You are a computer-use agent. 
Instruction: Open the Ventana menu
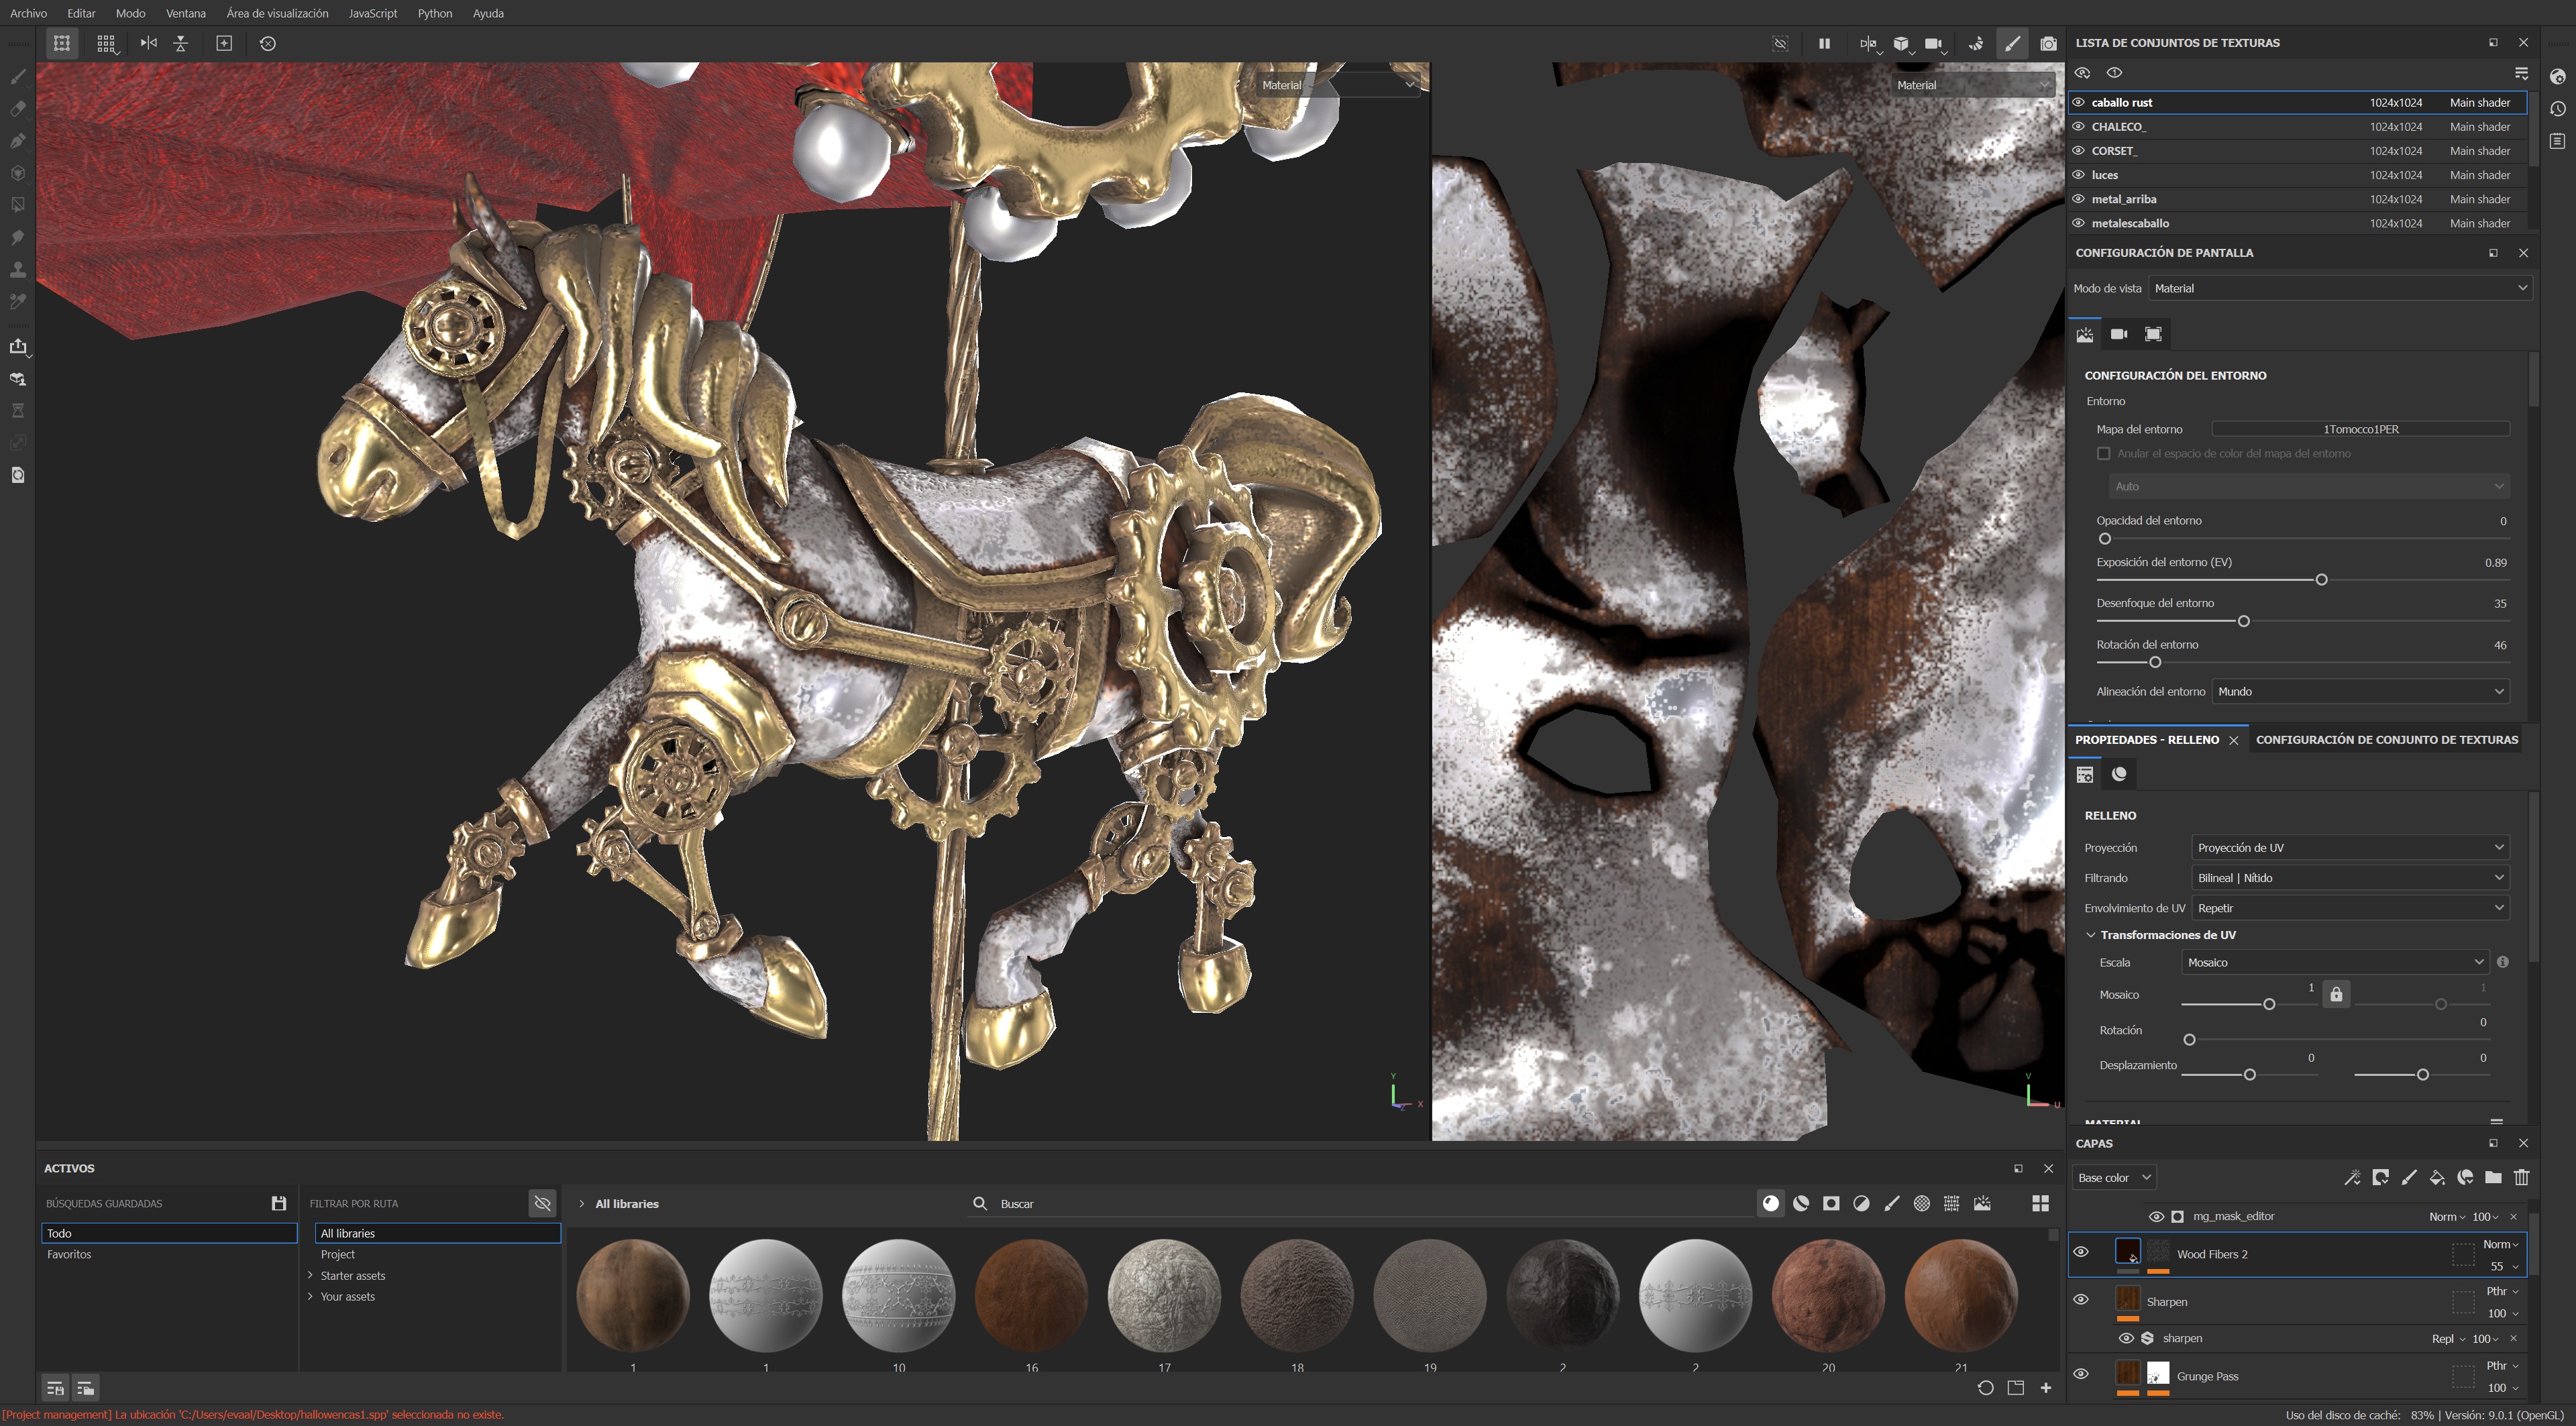coord(185,13)
